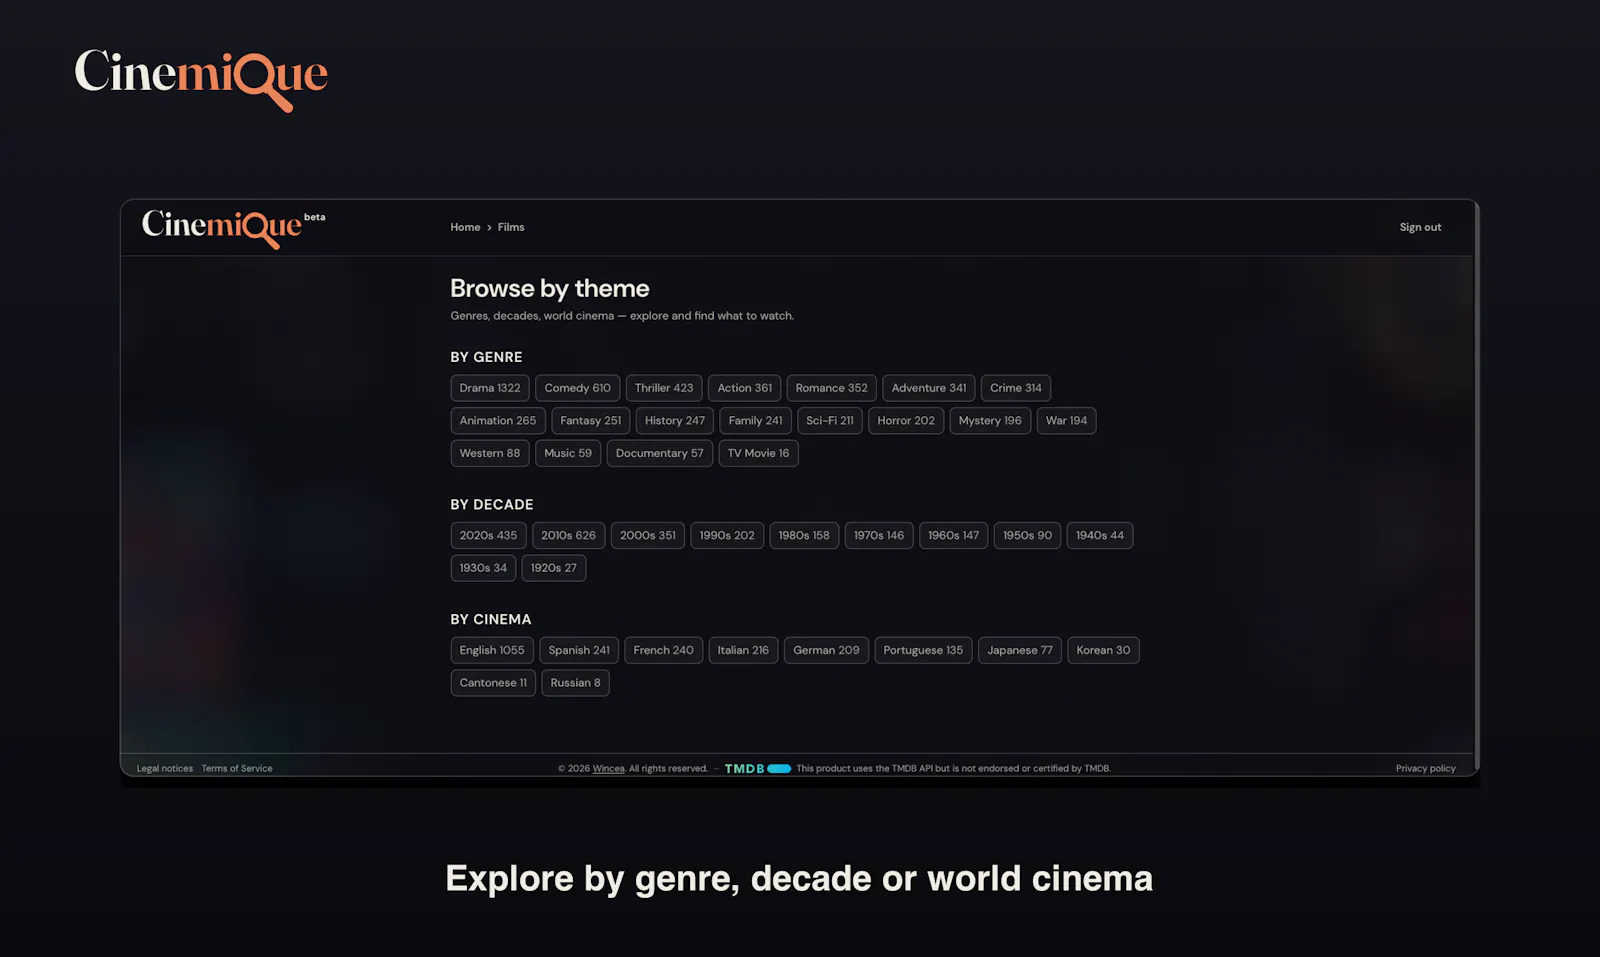Browse the 1970s 146 decade
The width and height of the screenshot is (1600, 957).
tap(879, 536)
